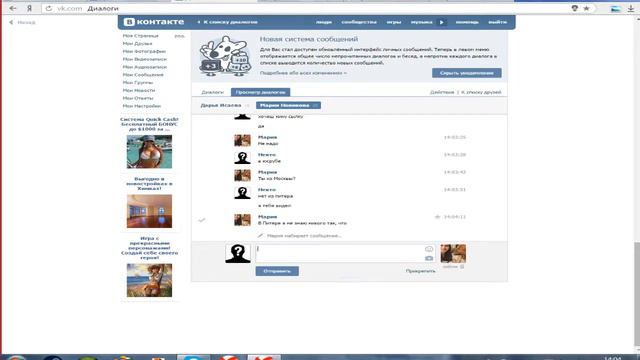Select the 'Просмотр диалогов' tab
Image resolution: width=640 pixels, height=360 pixels.
260,92
